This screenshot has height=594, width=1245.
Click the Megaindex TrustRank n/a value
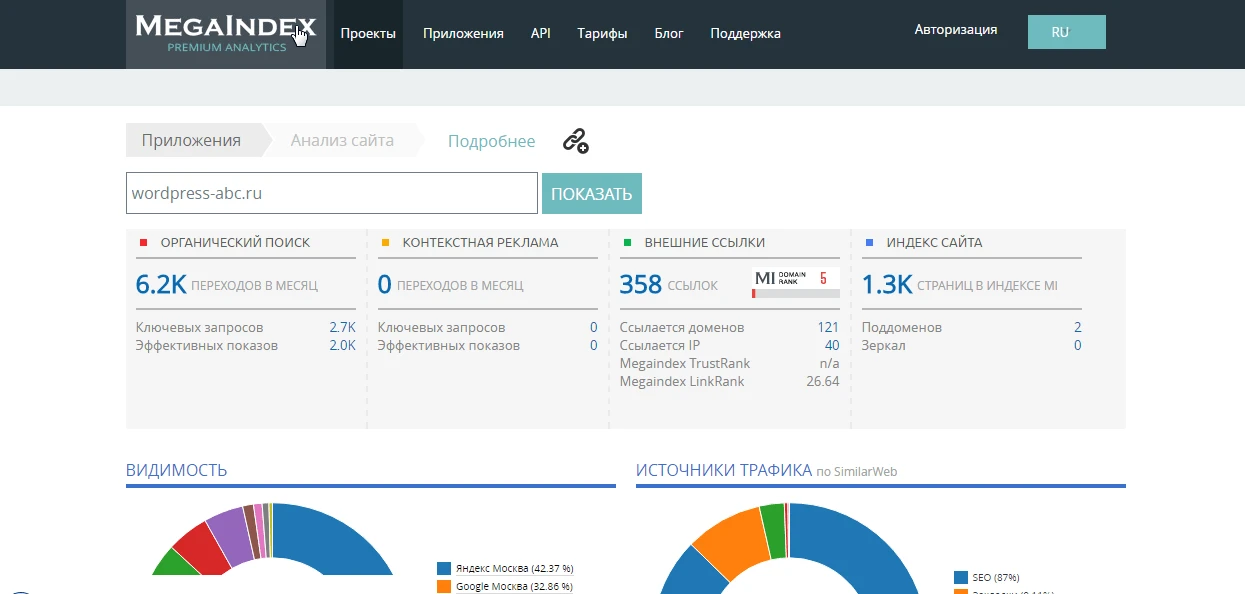829,363
